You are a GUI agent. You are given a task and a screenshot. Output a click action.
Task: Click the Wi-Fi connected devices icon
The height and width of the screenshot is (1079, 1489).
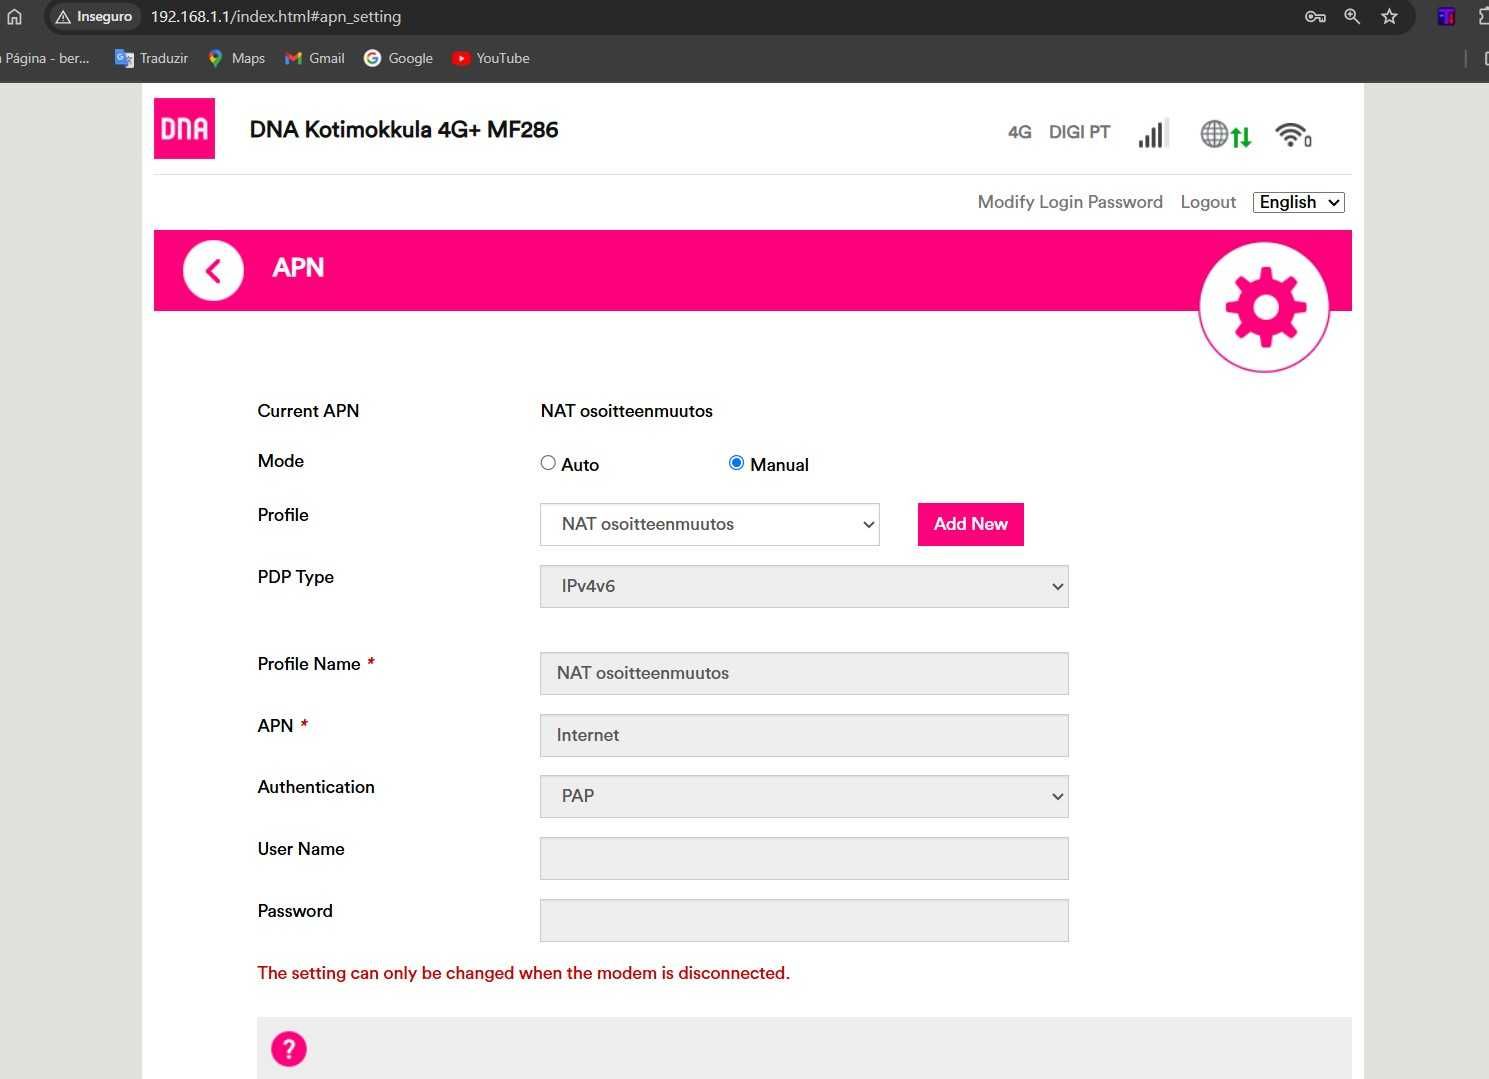coord(1293,134)
